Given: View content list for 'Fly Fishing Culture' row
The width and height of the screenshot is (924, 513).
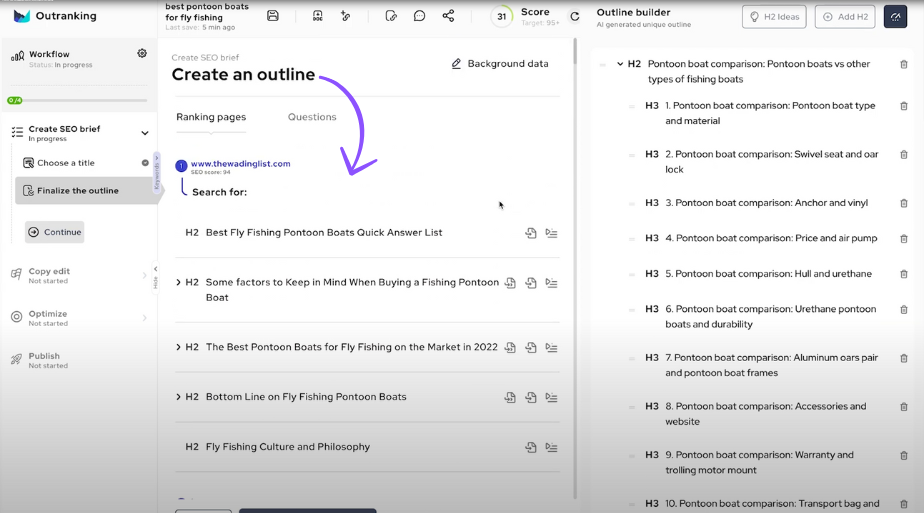Looking at the screenshot, I should 551,448.
